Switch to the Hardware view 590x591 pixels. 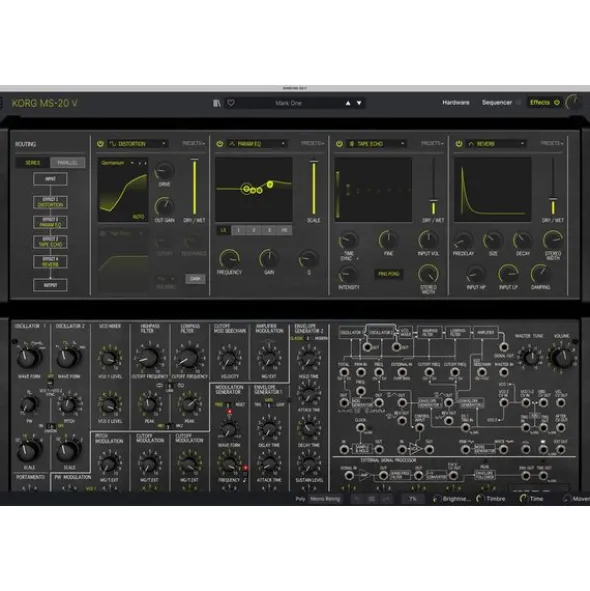tap(456, 102)
